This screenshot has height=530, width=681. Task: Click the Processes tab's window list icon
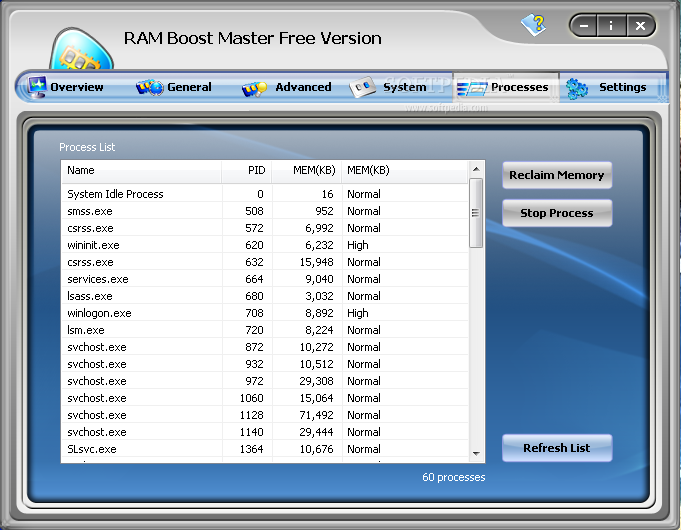click(472, 88)
